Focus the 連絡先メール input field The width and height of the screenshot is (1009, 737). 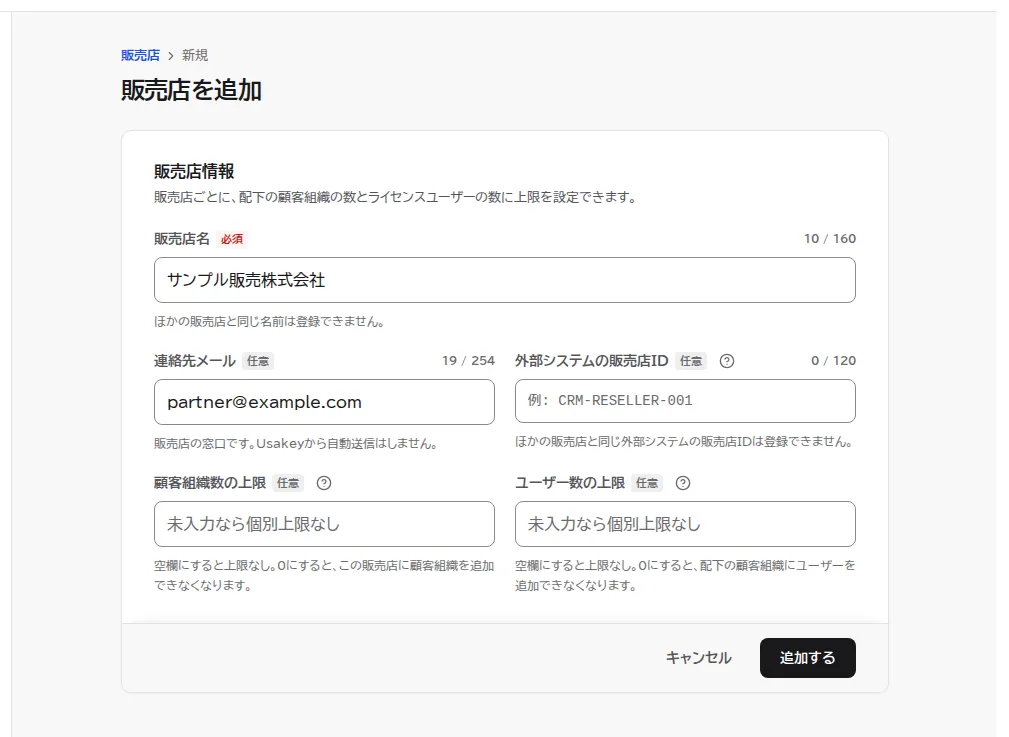(324, 402)
